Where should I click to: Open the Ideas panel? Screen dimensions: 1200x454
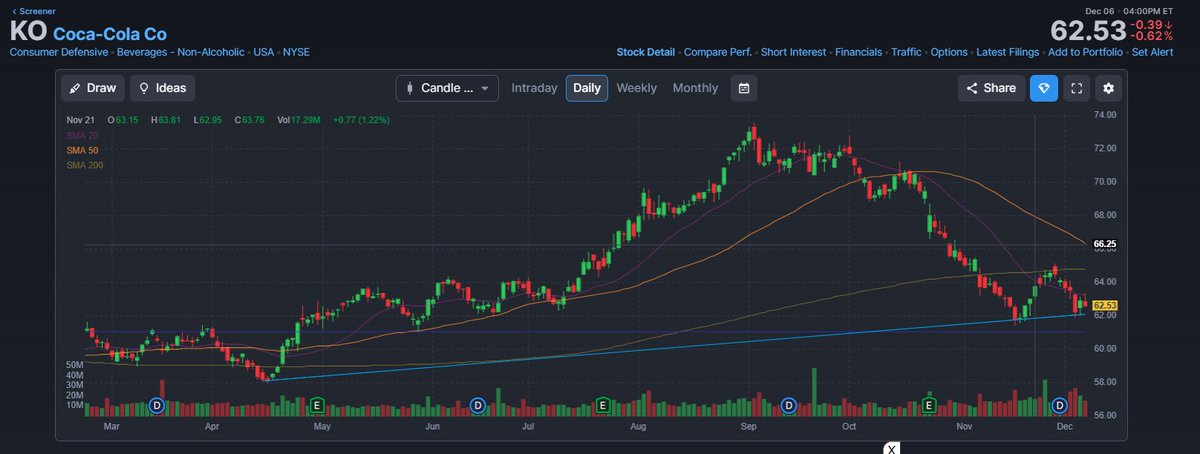tap(163, 88)
